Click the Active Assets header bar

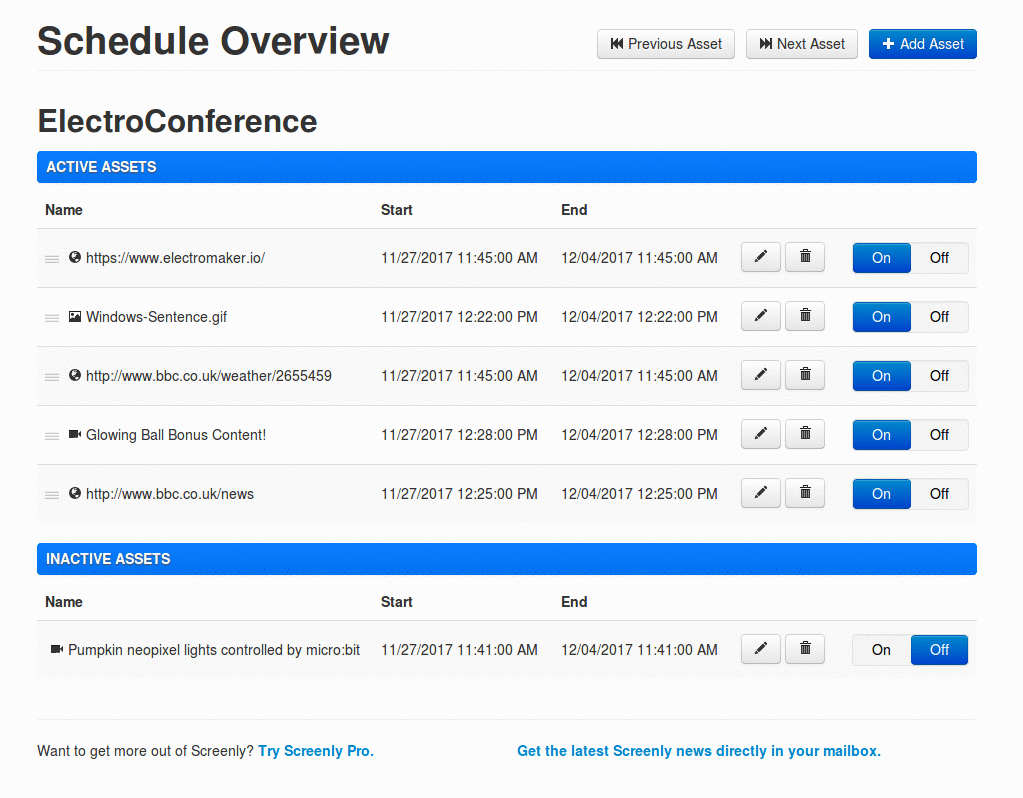506,167
